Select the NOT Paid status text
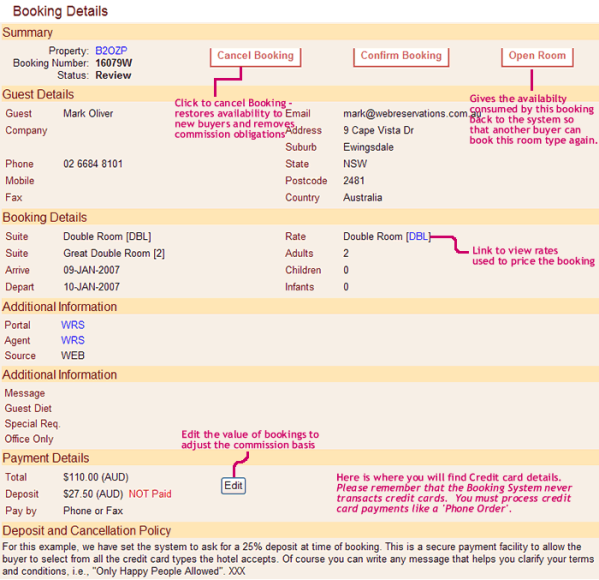Image resolution: width=599 pixels, height=580 pixels. click(150, 494)
